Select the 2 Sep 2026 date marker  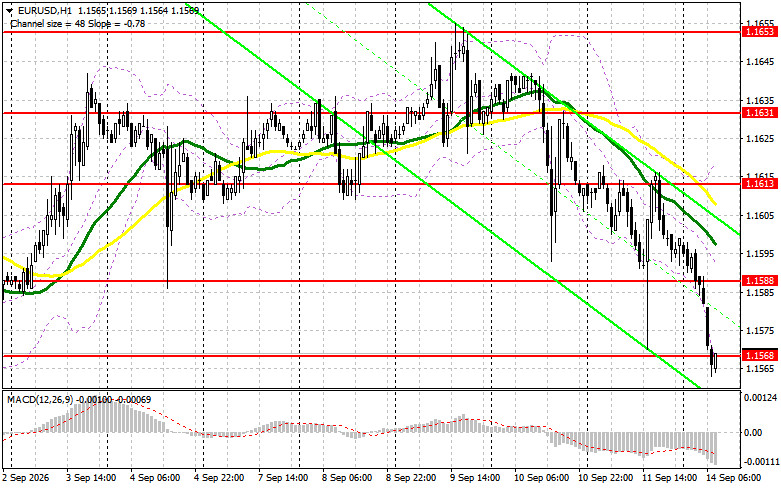(x=26, y=478)
